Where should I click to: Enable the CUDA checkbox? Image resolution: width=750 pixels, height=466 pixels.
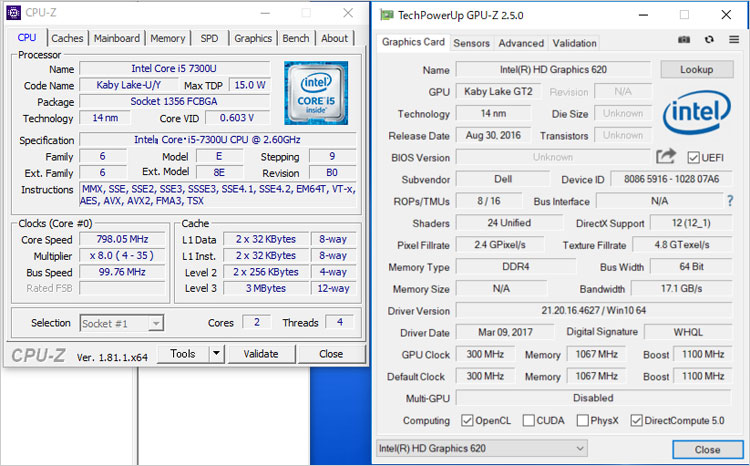coord(529,420)
